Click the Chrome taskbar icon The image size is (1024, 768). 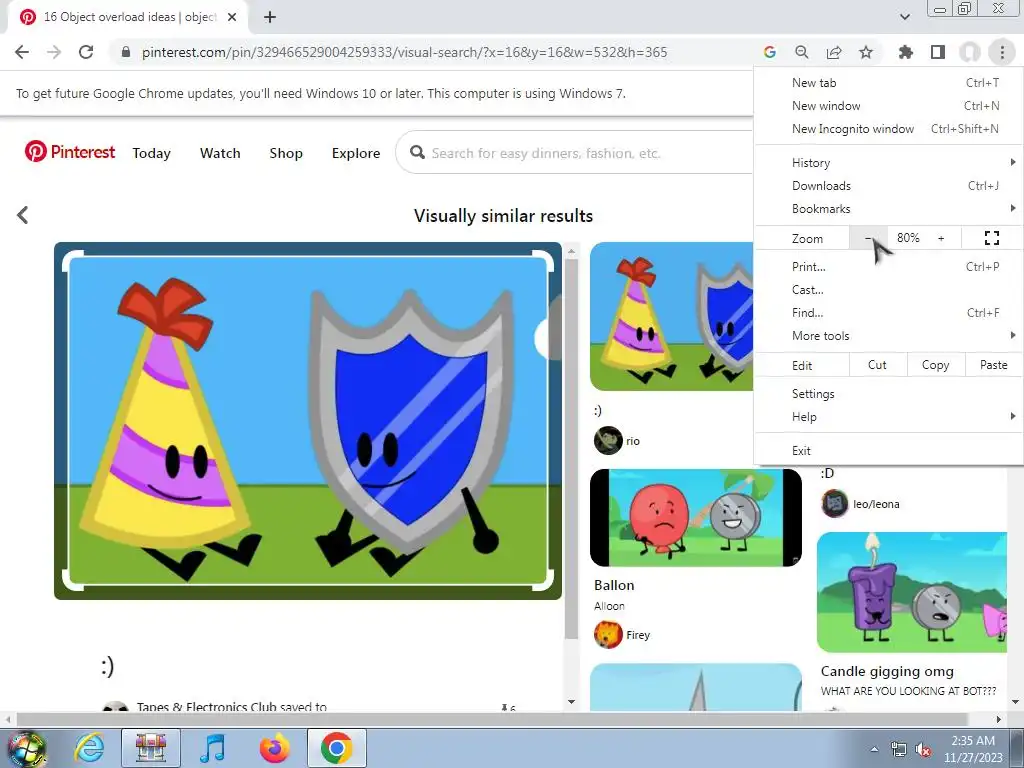click(336, 748)
